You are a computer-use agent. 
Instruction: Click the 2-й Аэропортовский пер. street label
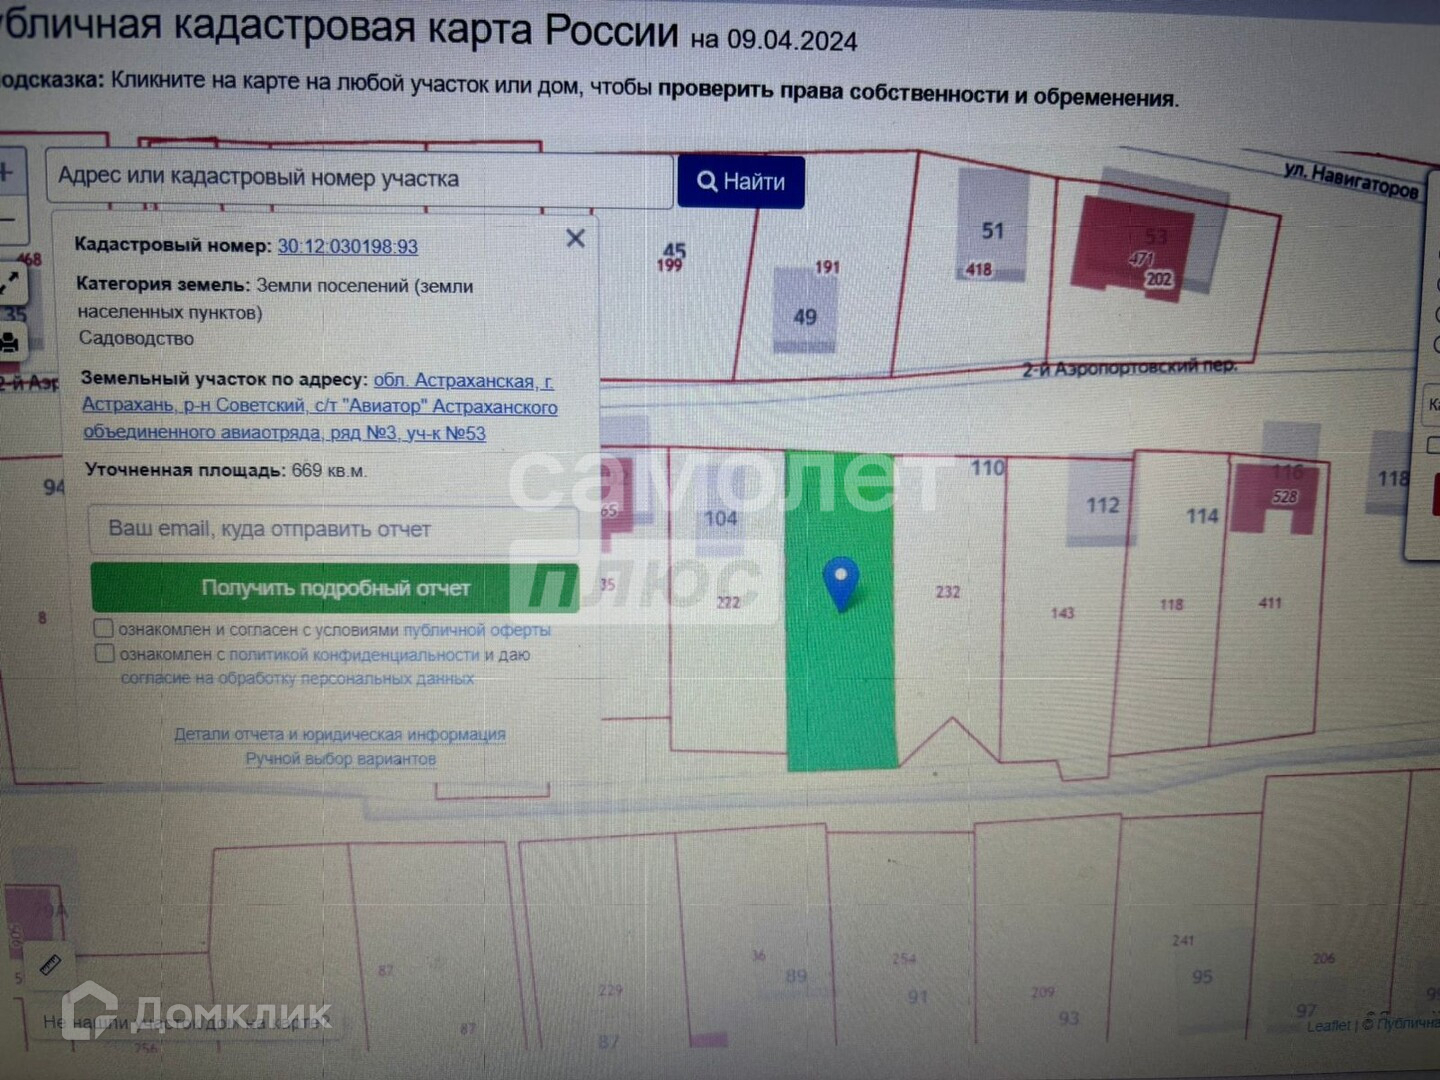[x=1129, y=367]
